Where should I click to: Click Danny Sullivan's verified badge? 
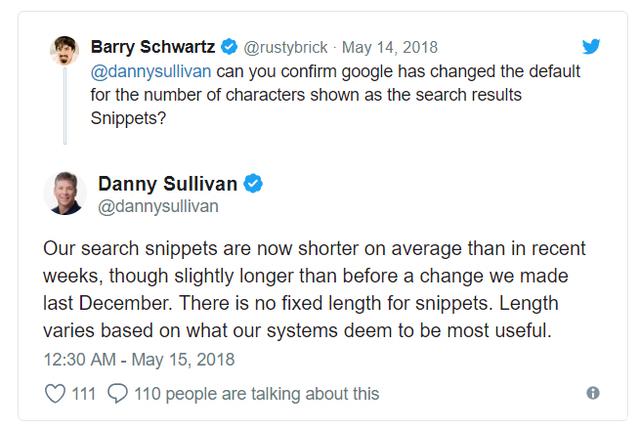tap(255, 184)
